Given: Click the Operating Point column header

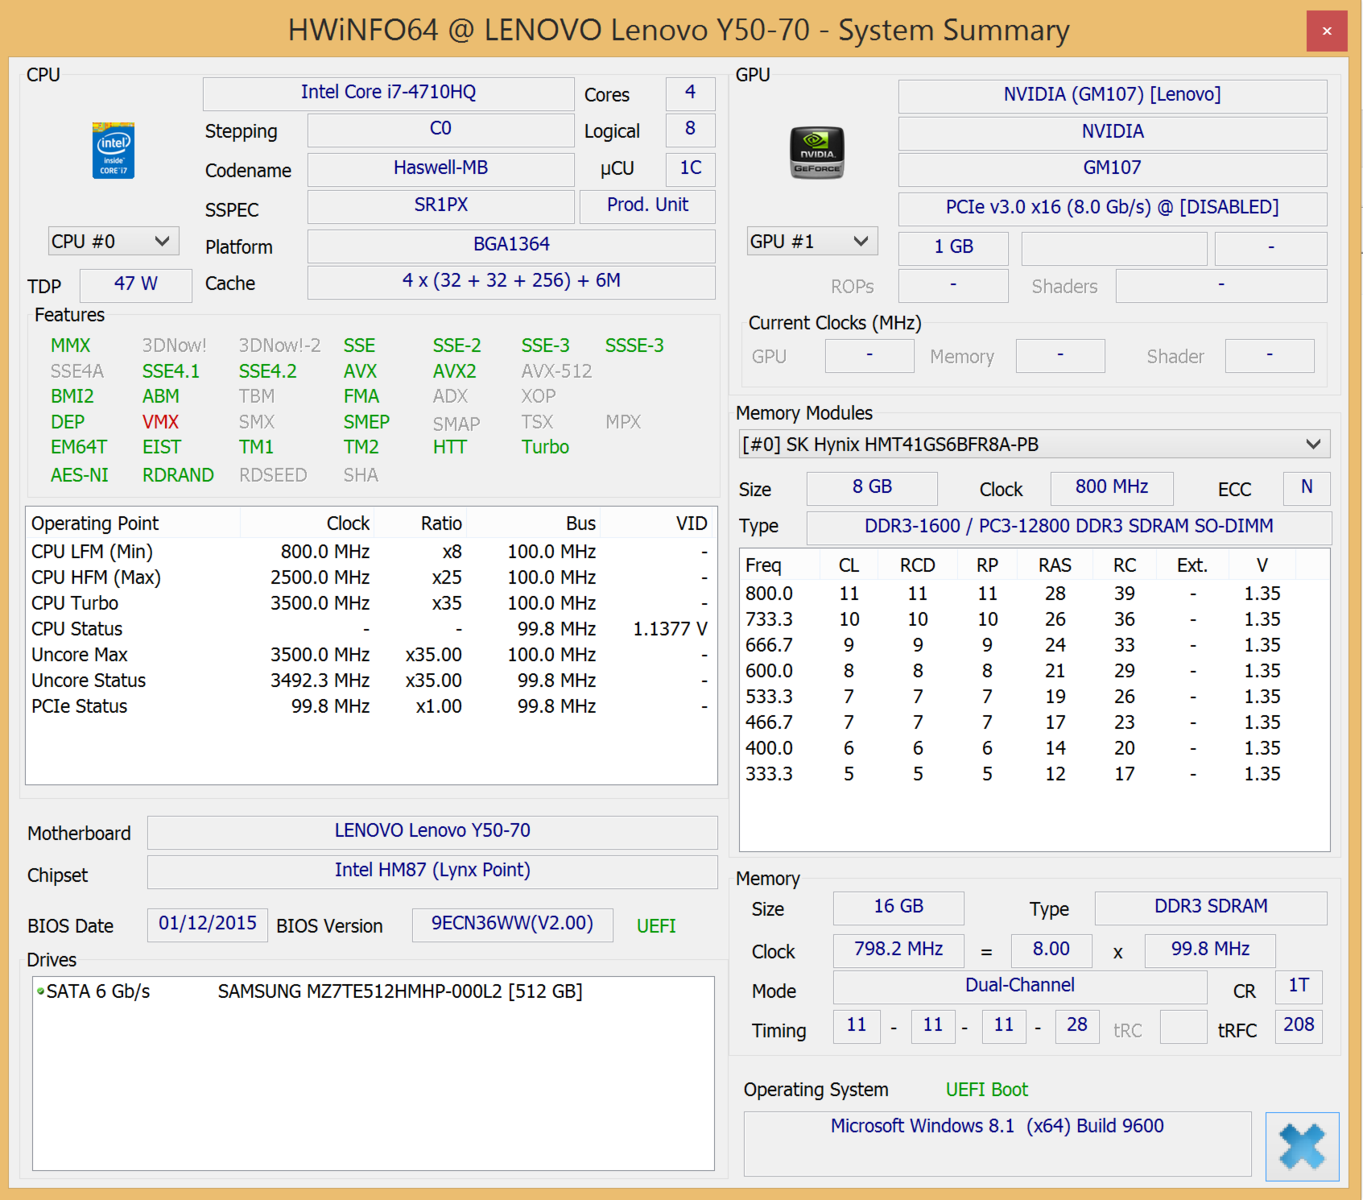Looking at the screenshot, I should [x=133, y=523].
